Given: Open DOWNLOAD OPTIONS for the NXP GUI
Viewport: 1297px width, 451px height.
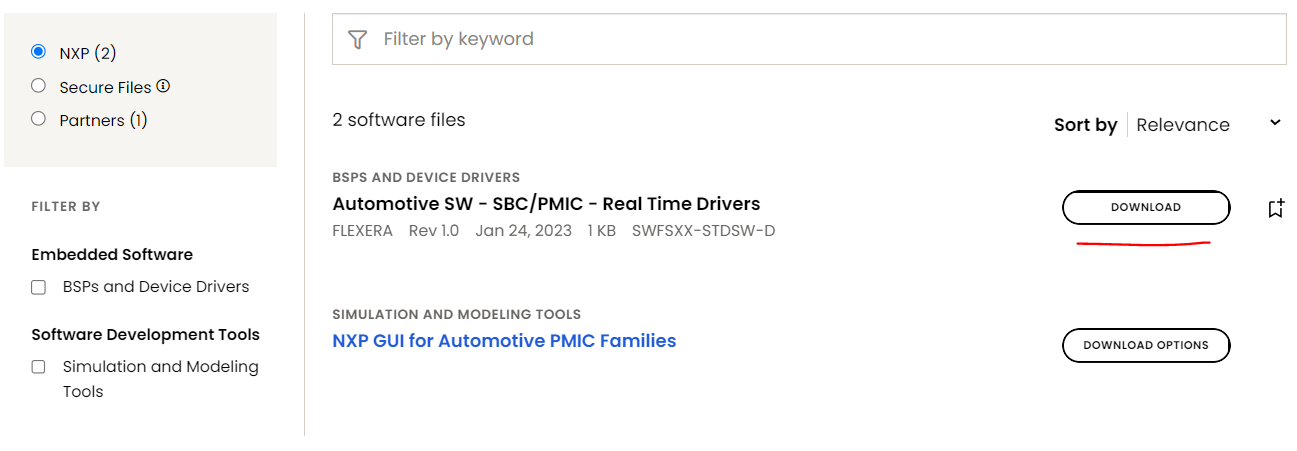Looking at the screenshot, I should coord(1145,345).
